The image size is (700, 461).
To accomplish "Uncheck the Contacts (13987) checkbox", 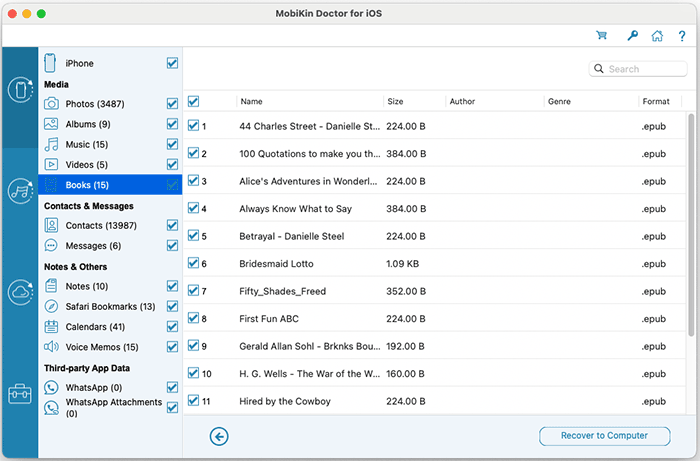I will [172, 225].
